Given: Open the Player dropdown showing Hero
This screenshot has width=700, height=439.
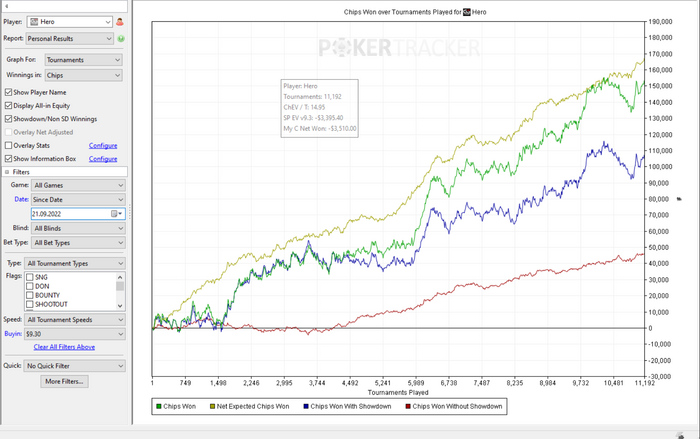Looking at the screenshot, I should click(70, 22).
